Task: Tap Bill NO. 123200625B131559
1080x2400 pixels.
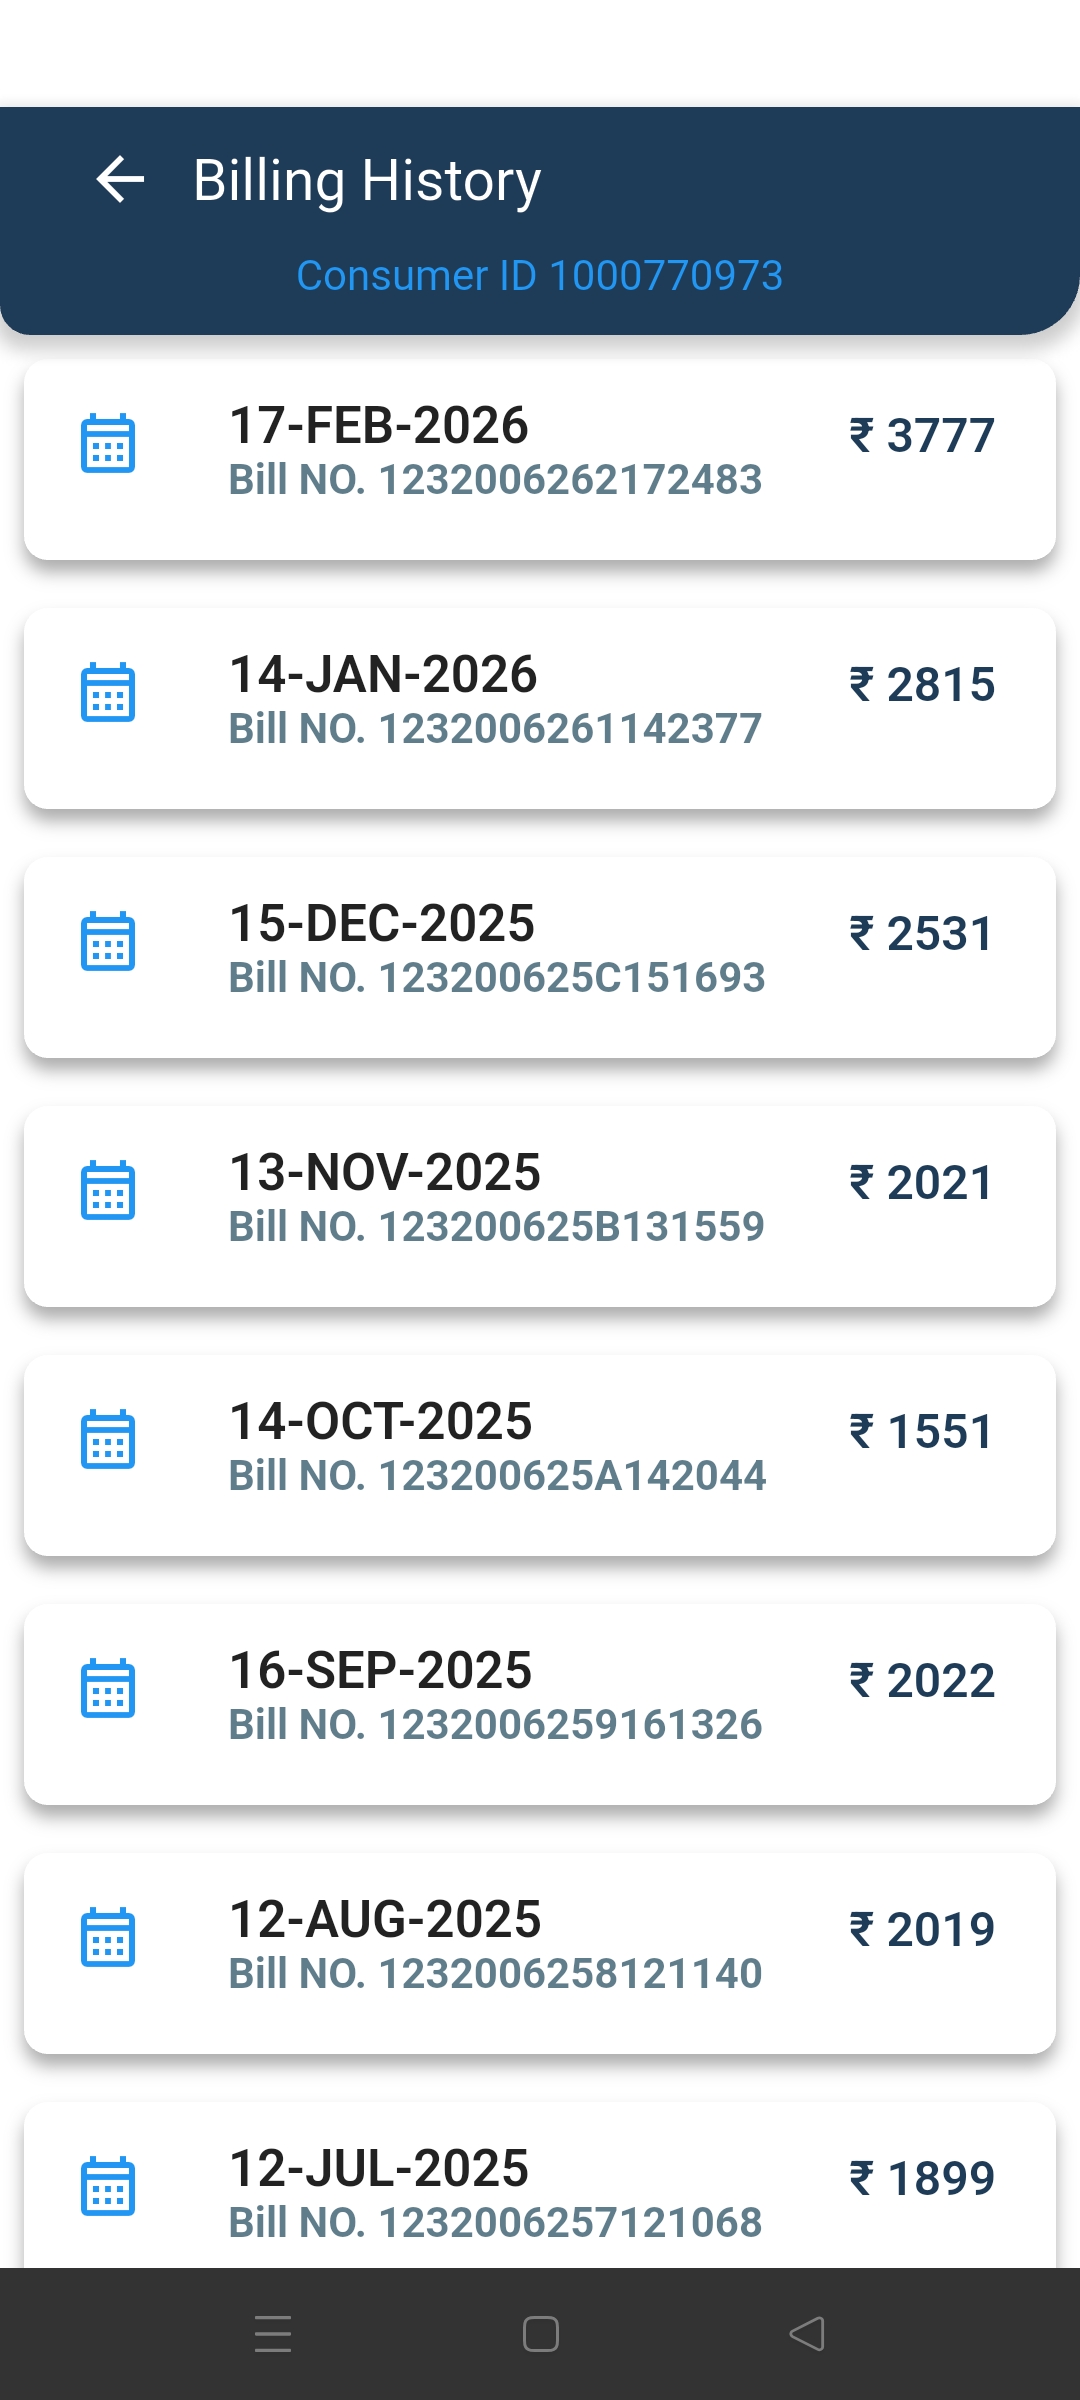Action: coord(496,1227)
